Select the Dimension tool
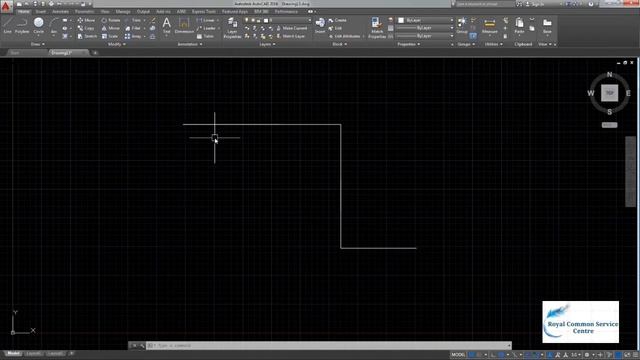 pyautogui.click(x=184, y=25)
